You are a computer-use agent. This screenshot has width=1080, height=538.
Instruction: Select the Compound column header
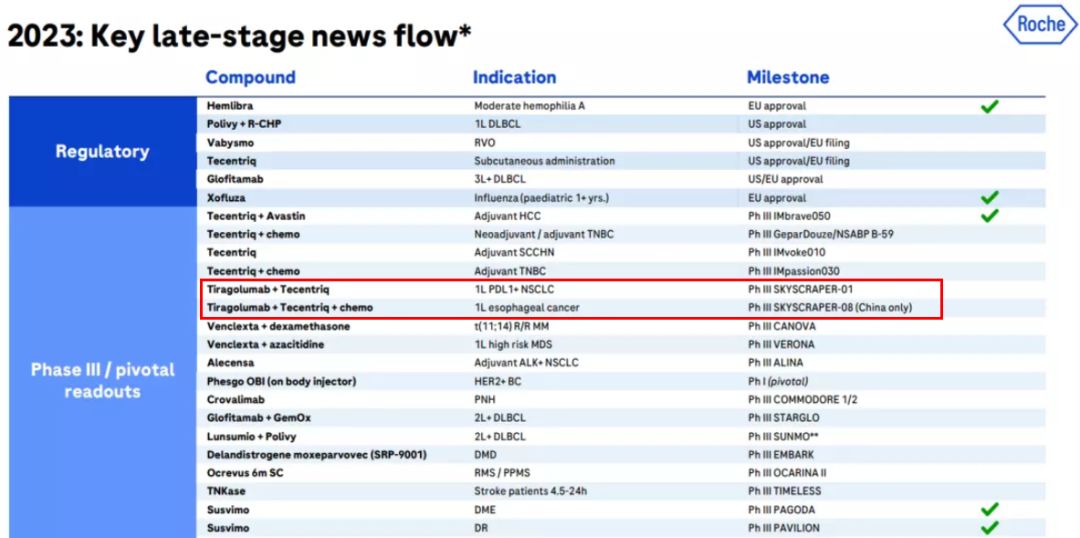(250, 77)
